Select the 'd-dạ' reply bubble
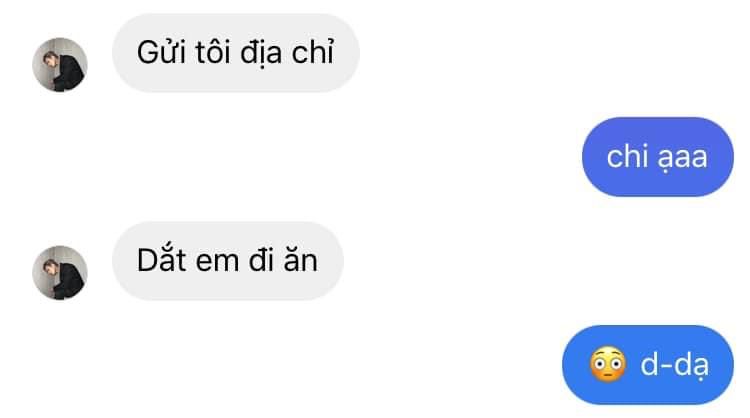This screenshot has height=418, width=750. [648, 364]
